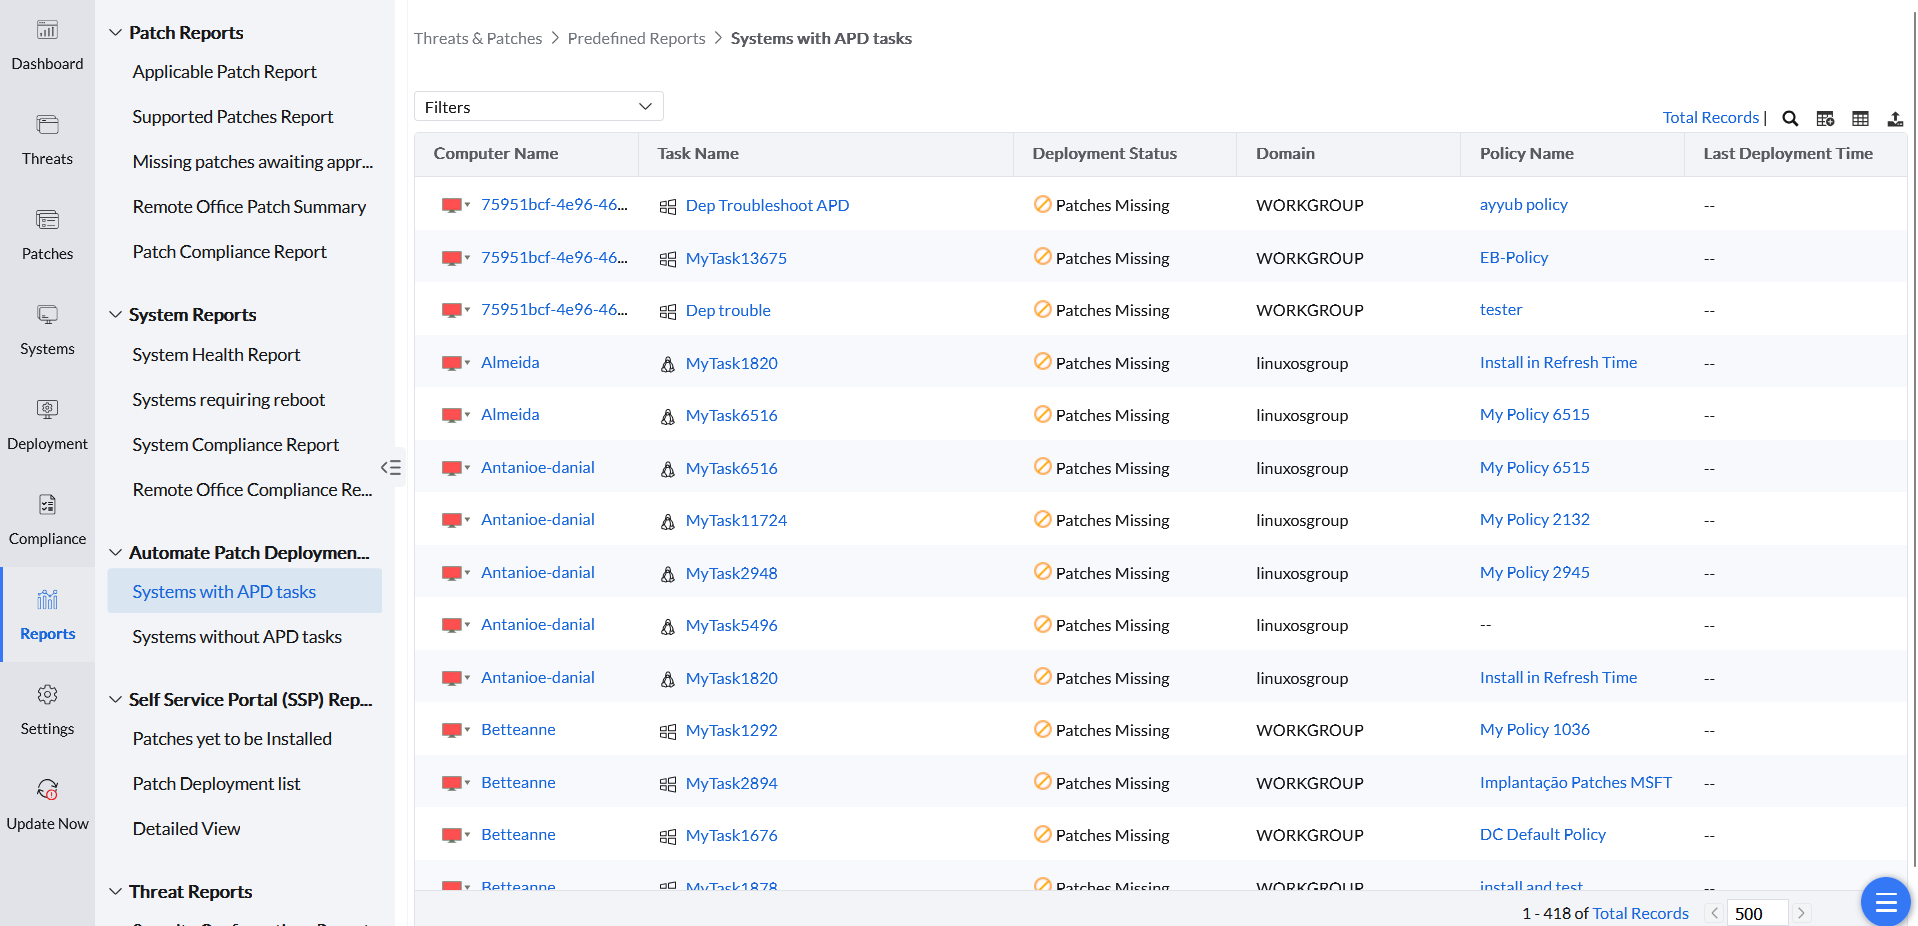Image resolution: width=1918 pixels, height=926 pixels.
Task: Open the Dep Troubleshoot APD task
Action: pyautogui.click(x=767, y=206)
